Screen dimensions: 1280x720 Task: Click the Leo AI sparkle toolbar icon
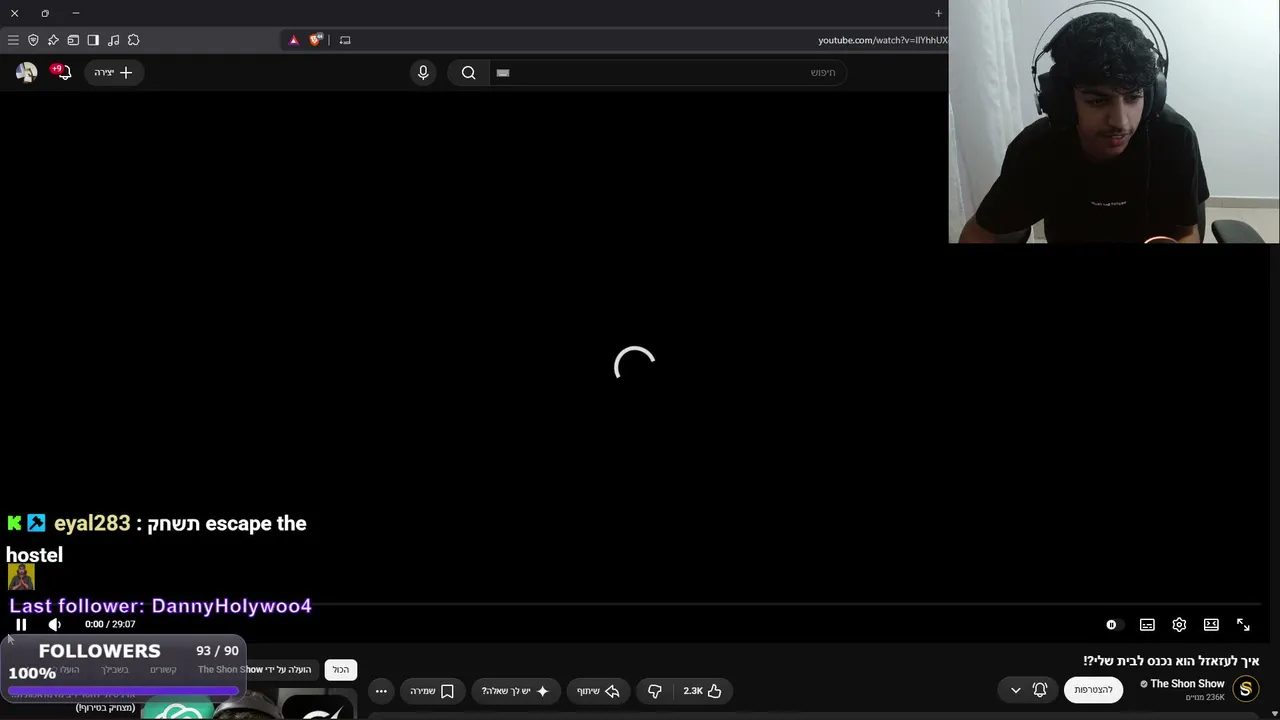(53, 40)
